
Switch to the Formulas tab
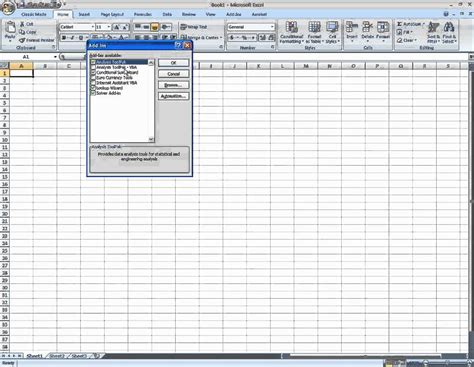pos(143,14)
